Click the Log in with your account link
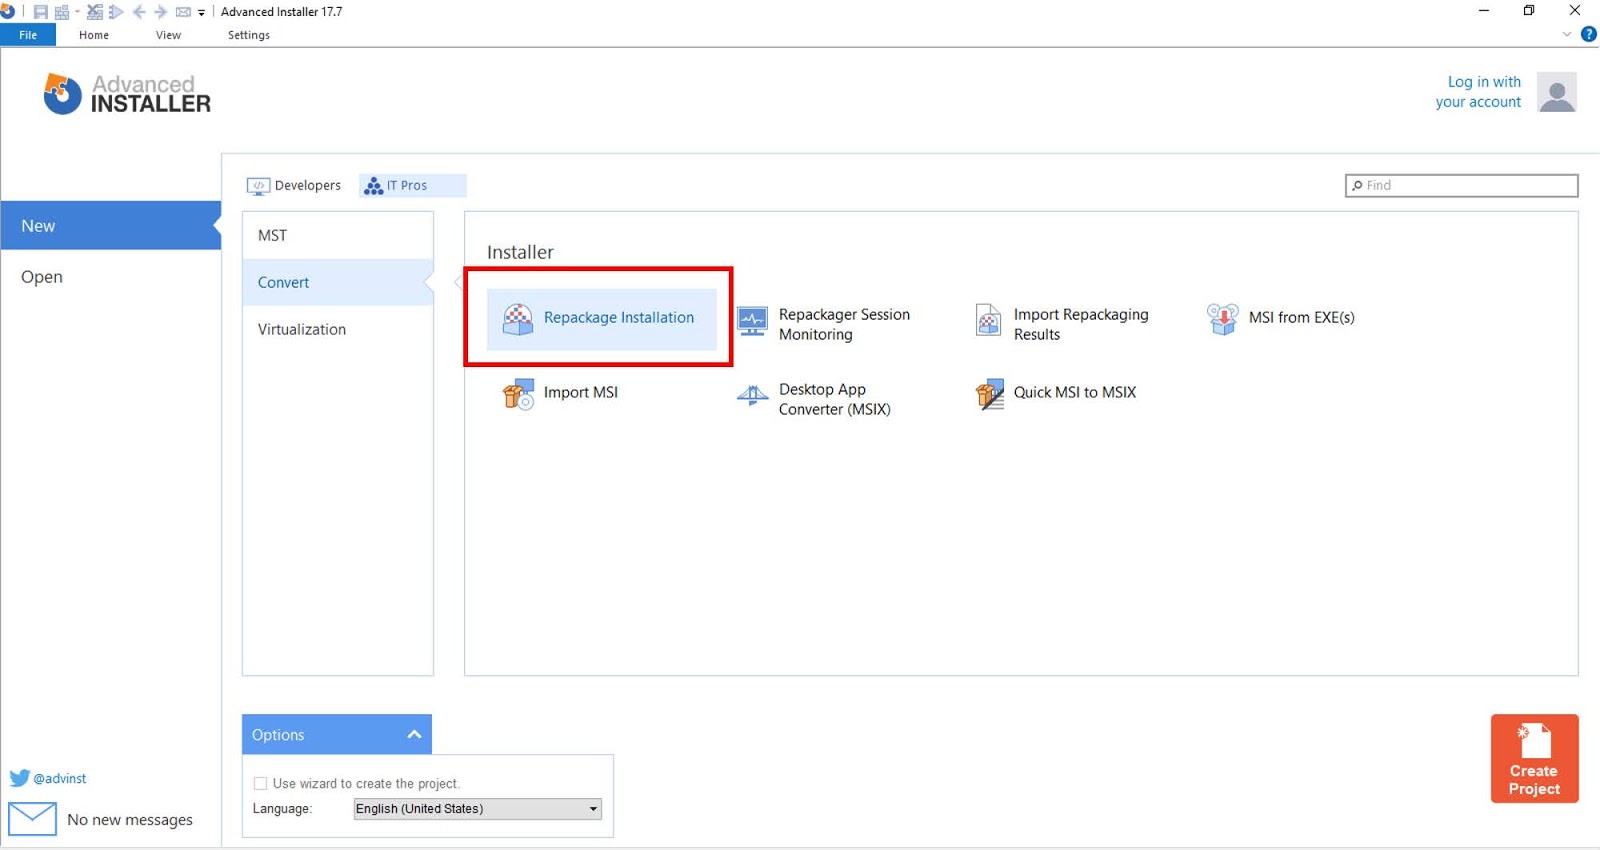 [1478, 92]
